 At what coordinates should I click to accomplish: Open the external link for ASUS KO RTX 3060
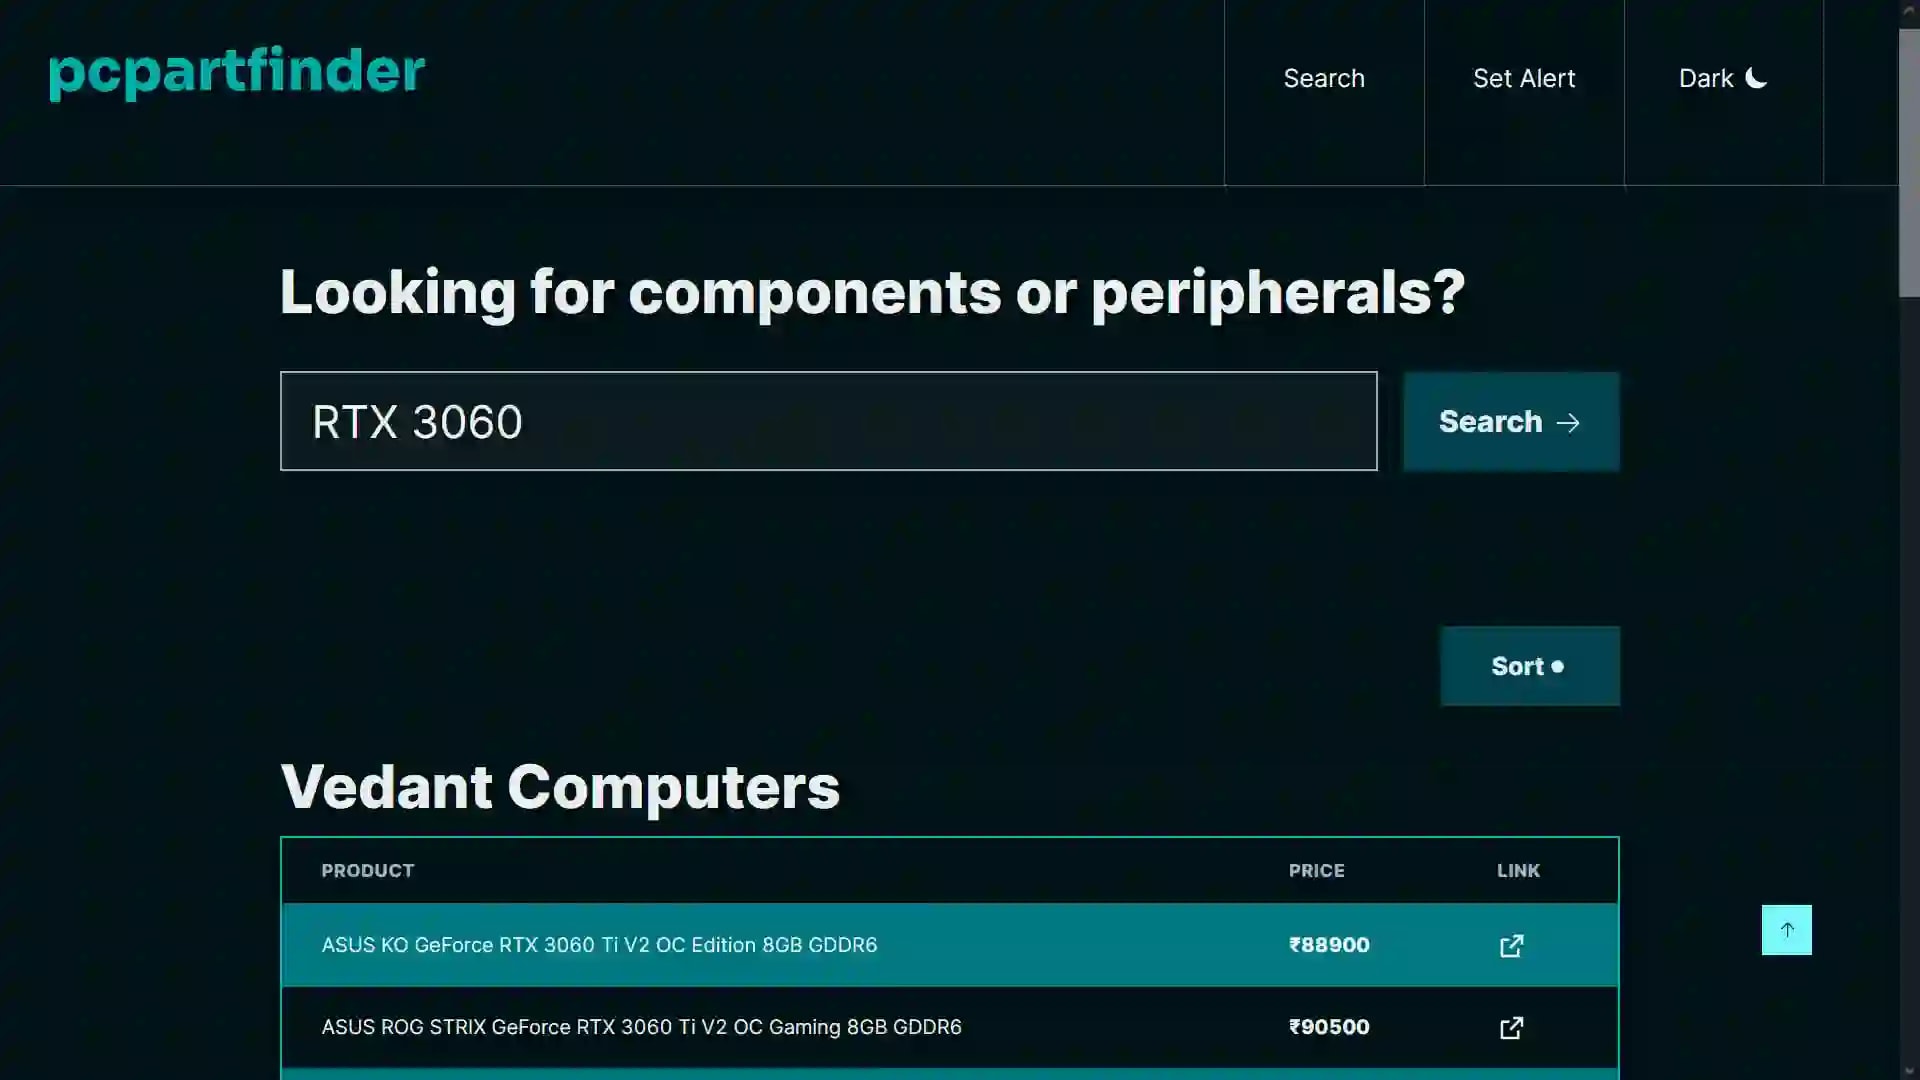[x=1511, y=945]
